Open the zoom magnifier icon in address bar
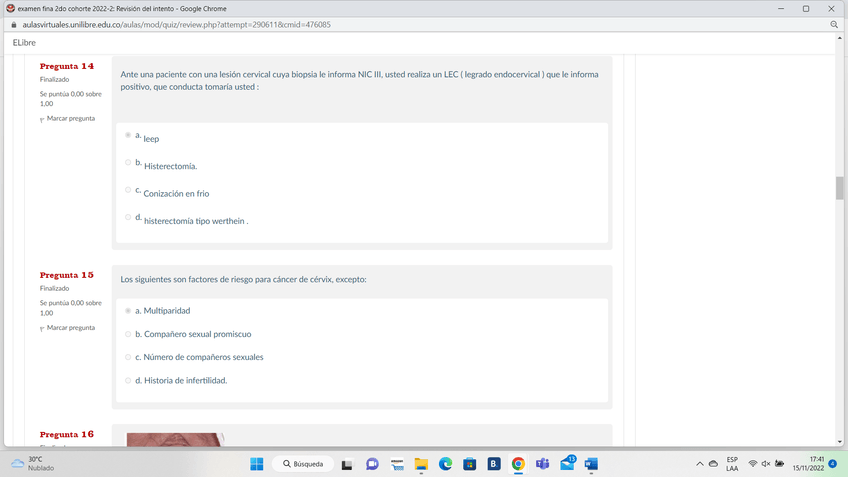848x477 pixels. [834, 25]
